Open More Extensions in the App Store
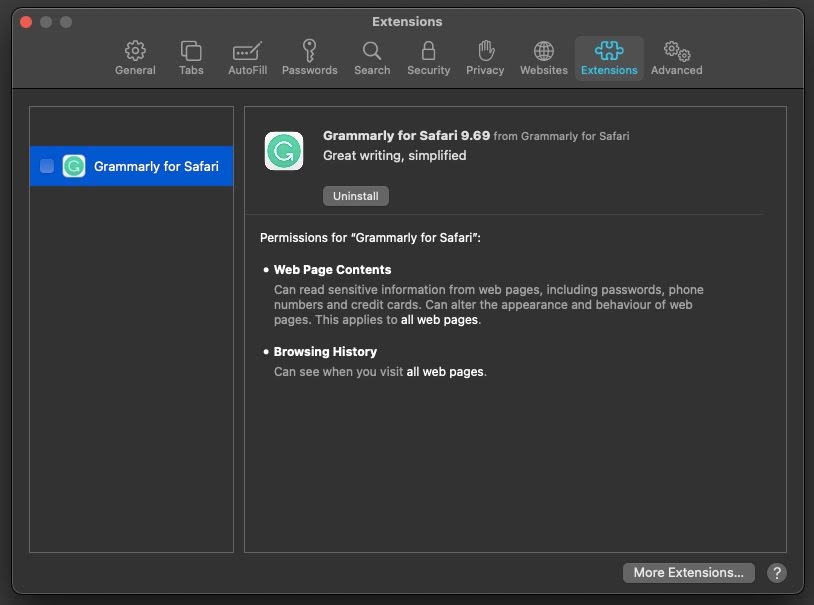The height and width of the screenshot is (605, 814). [688, 572]
